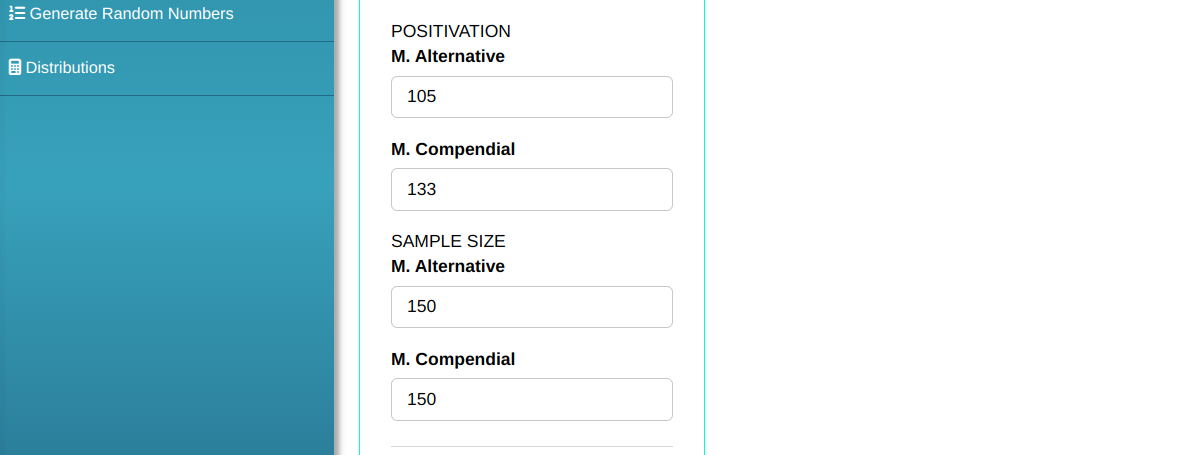1195x455 pixels.
Task: Click the separator line between the sidebar items
Action: click(x=166, y=41)
